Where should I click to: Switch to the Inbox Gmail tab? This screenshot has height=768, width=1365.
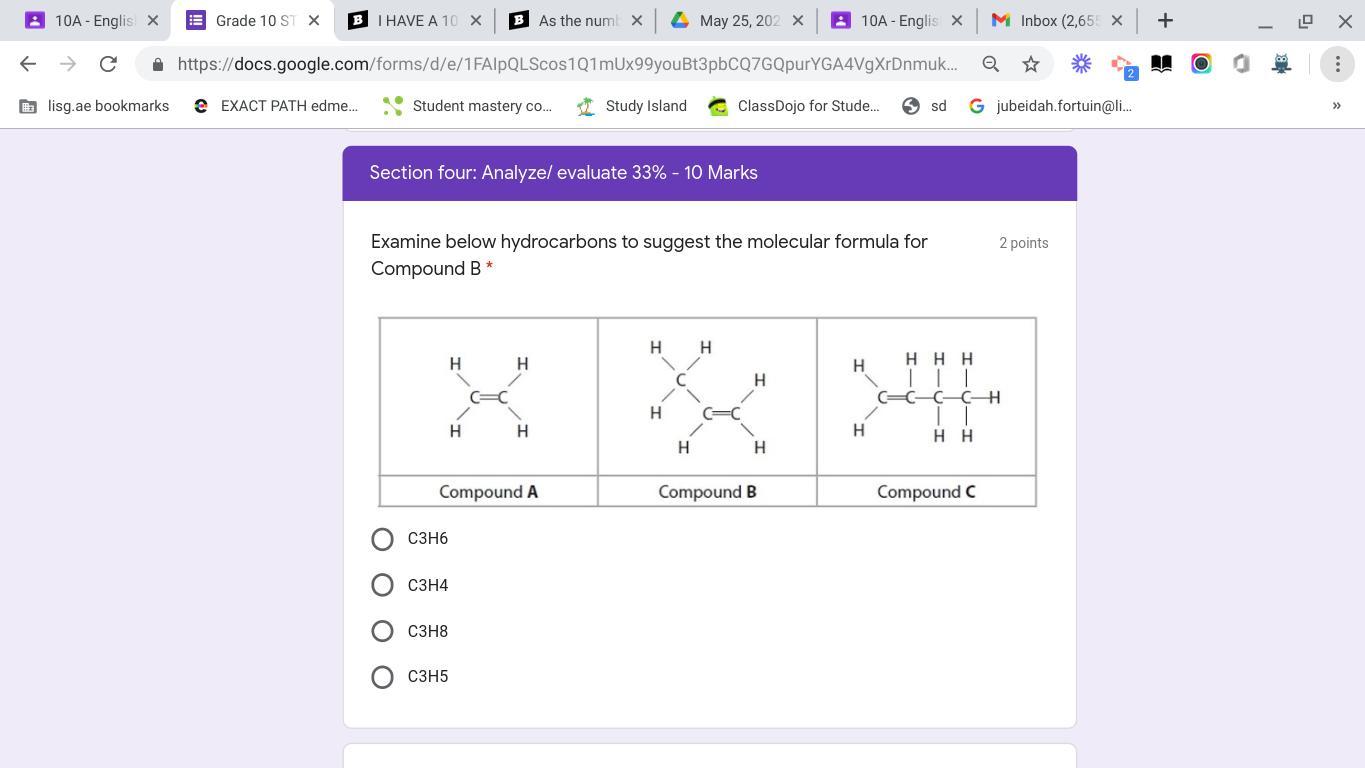coord(1058,20)
